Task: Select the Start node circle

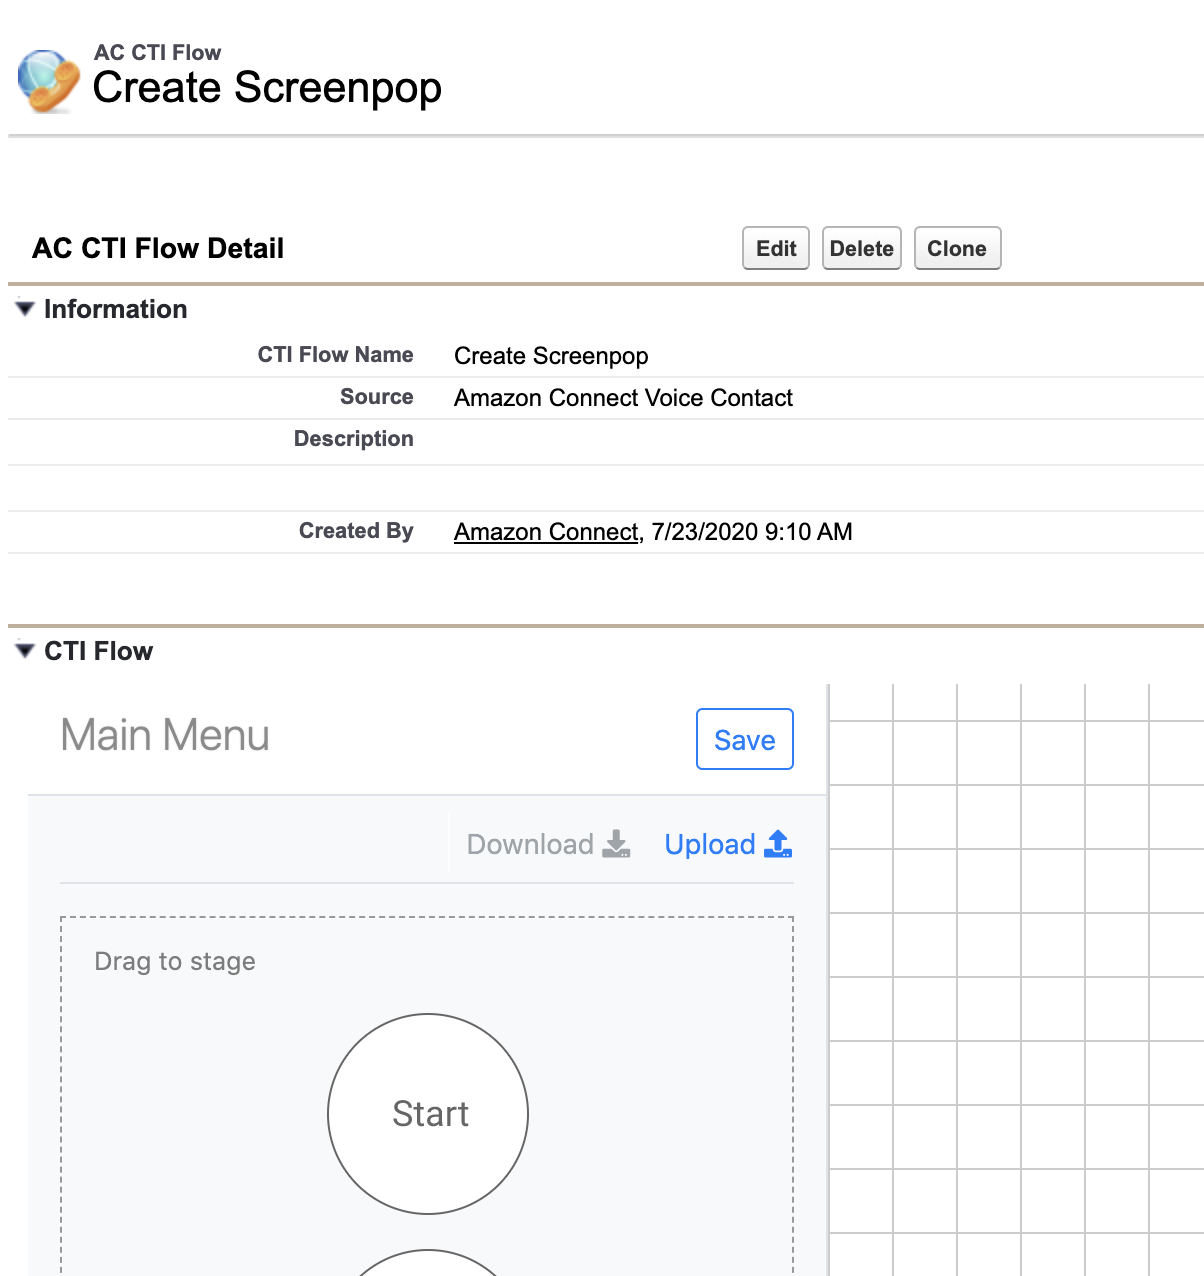Action: click(428, 1114)
